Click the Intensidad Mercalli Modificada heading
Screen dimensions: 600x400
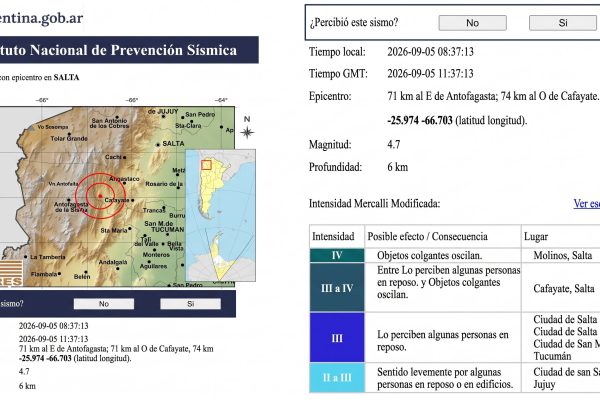pyautogui.click(x=374, y=204)
